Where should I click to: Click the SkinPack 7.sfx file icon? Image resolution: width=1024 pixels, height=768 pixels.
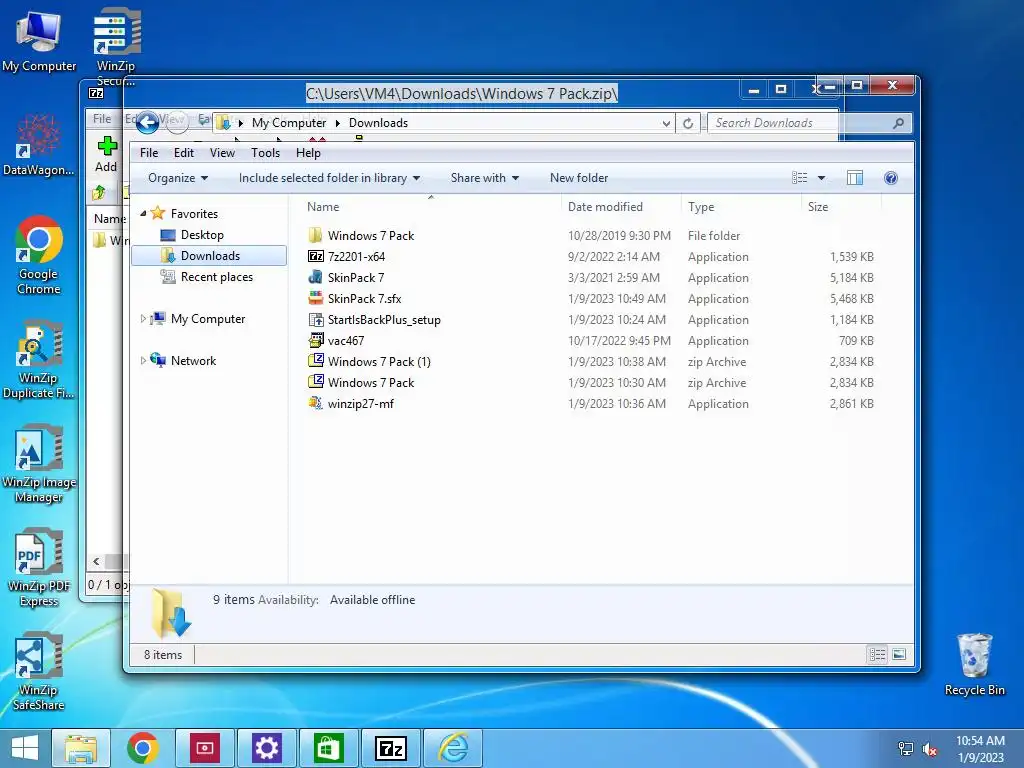[315, 298]
